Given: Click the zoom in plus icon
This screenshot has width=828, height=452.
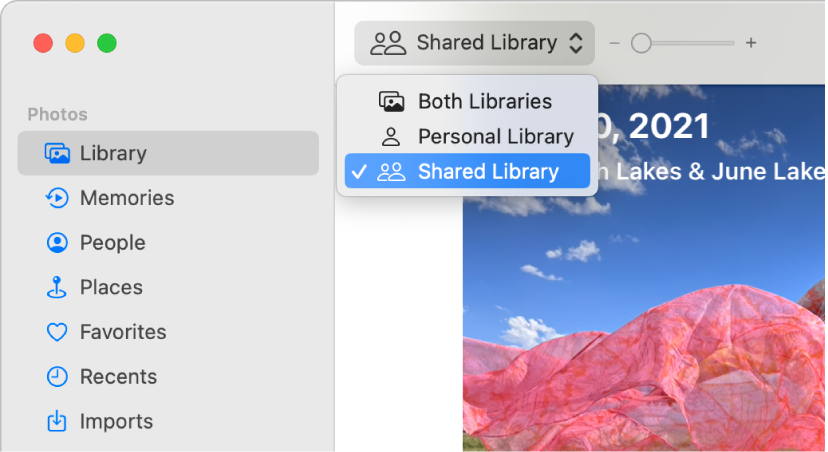Looking at the screenshot, I should [751, 43].
